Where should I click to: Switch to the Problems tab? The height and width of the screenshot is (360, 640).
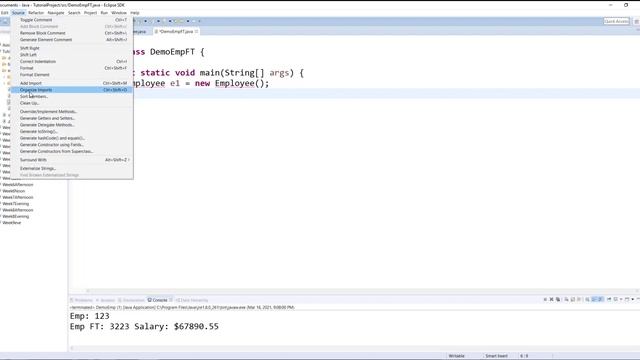tap(82, 300)
